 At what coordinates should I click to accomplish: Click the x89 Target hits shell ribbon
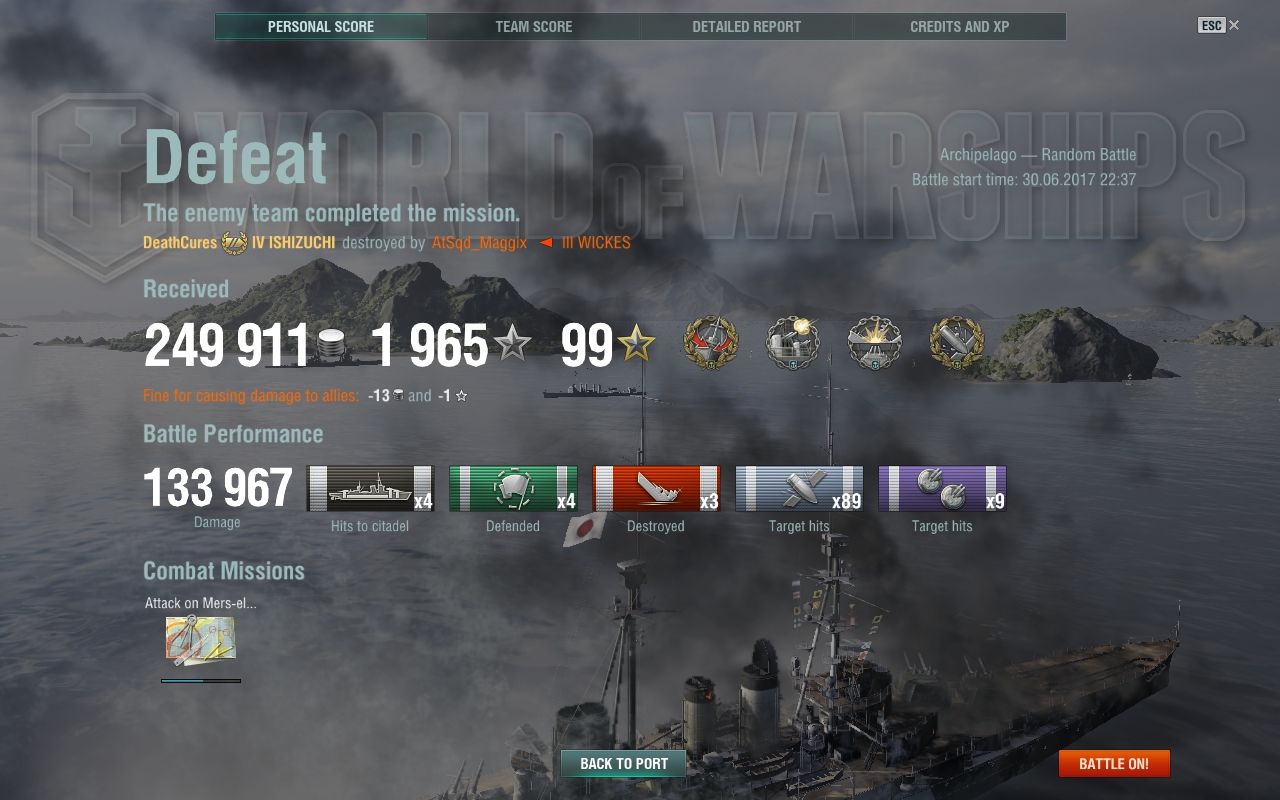[799, 489]
